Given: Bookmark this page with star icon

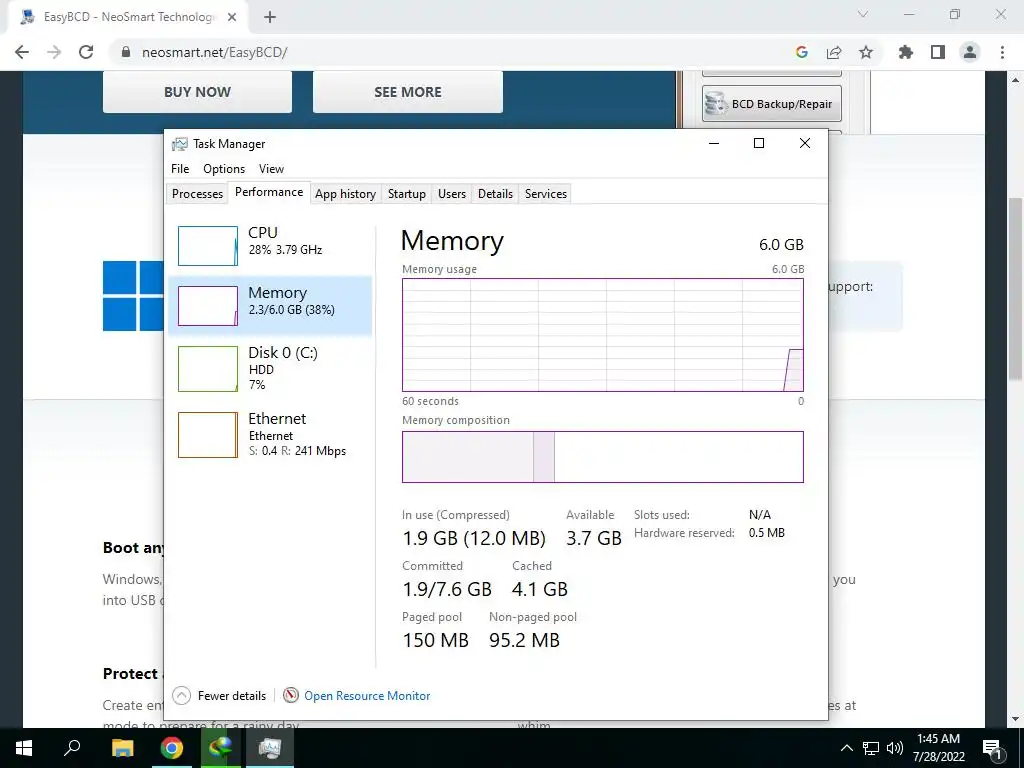Looking at the screenshot, I should tap(866, 52).
